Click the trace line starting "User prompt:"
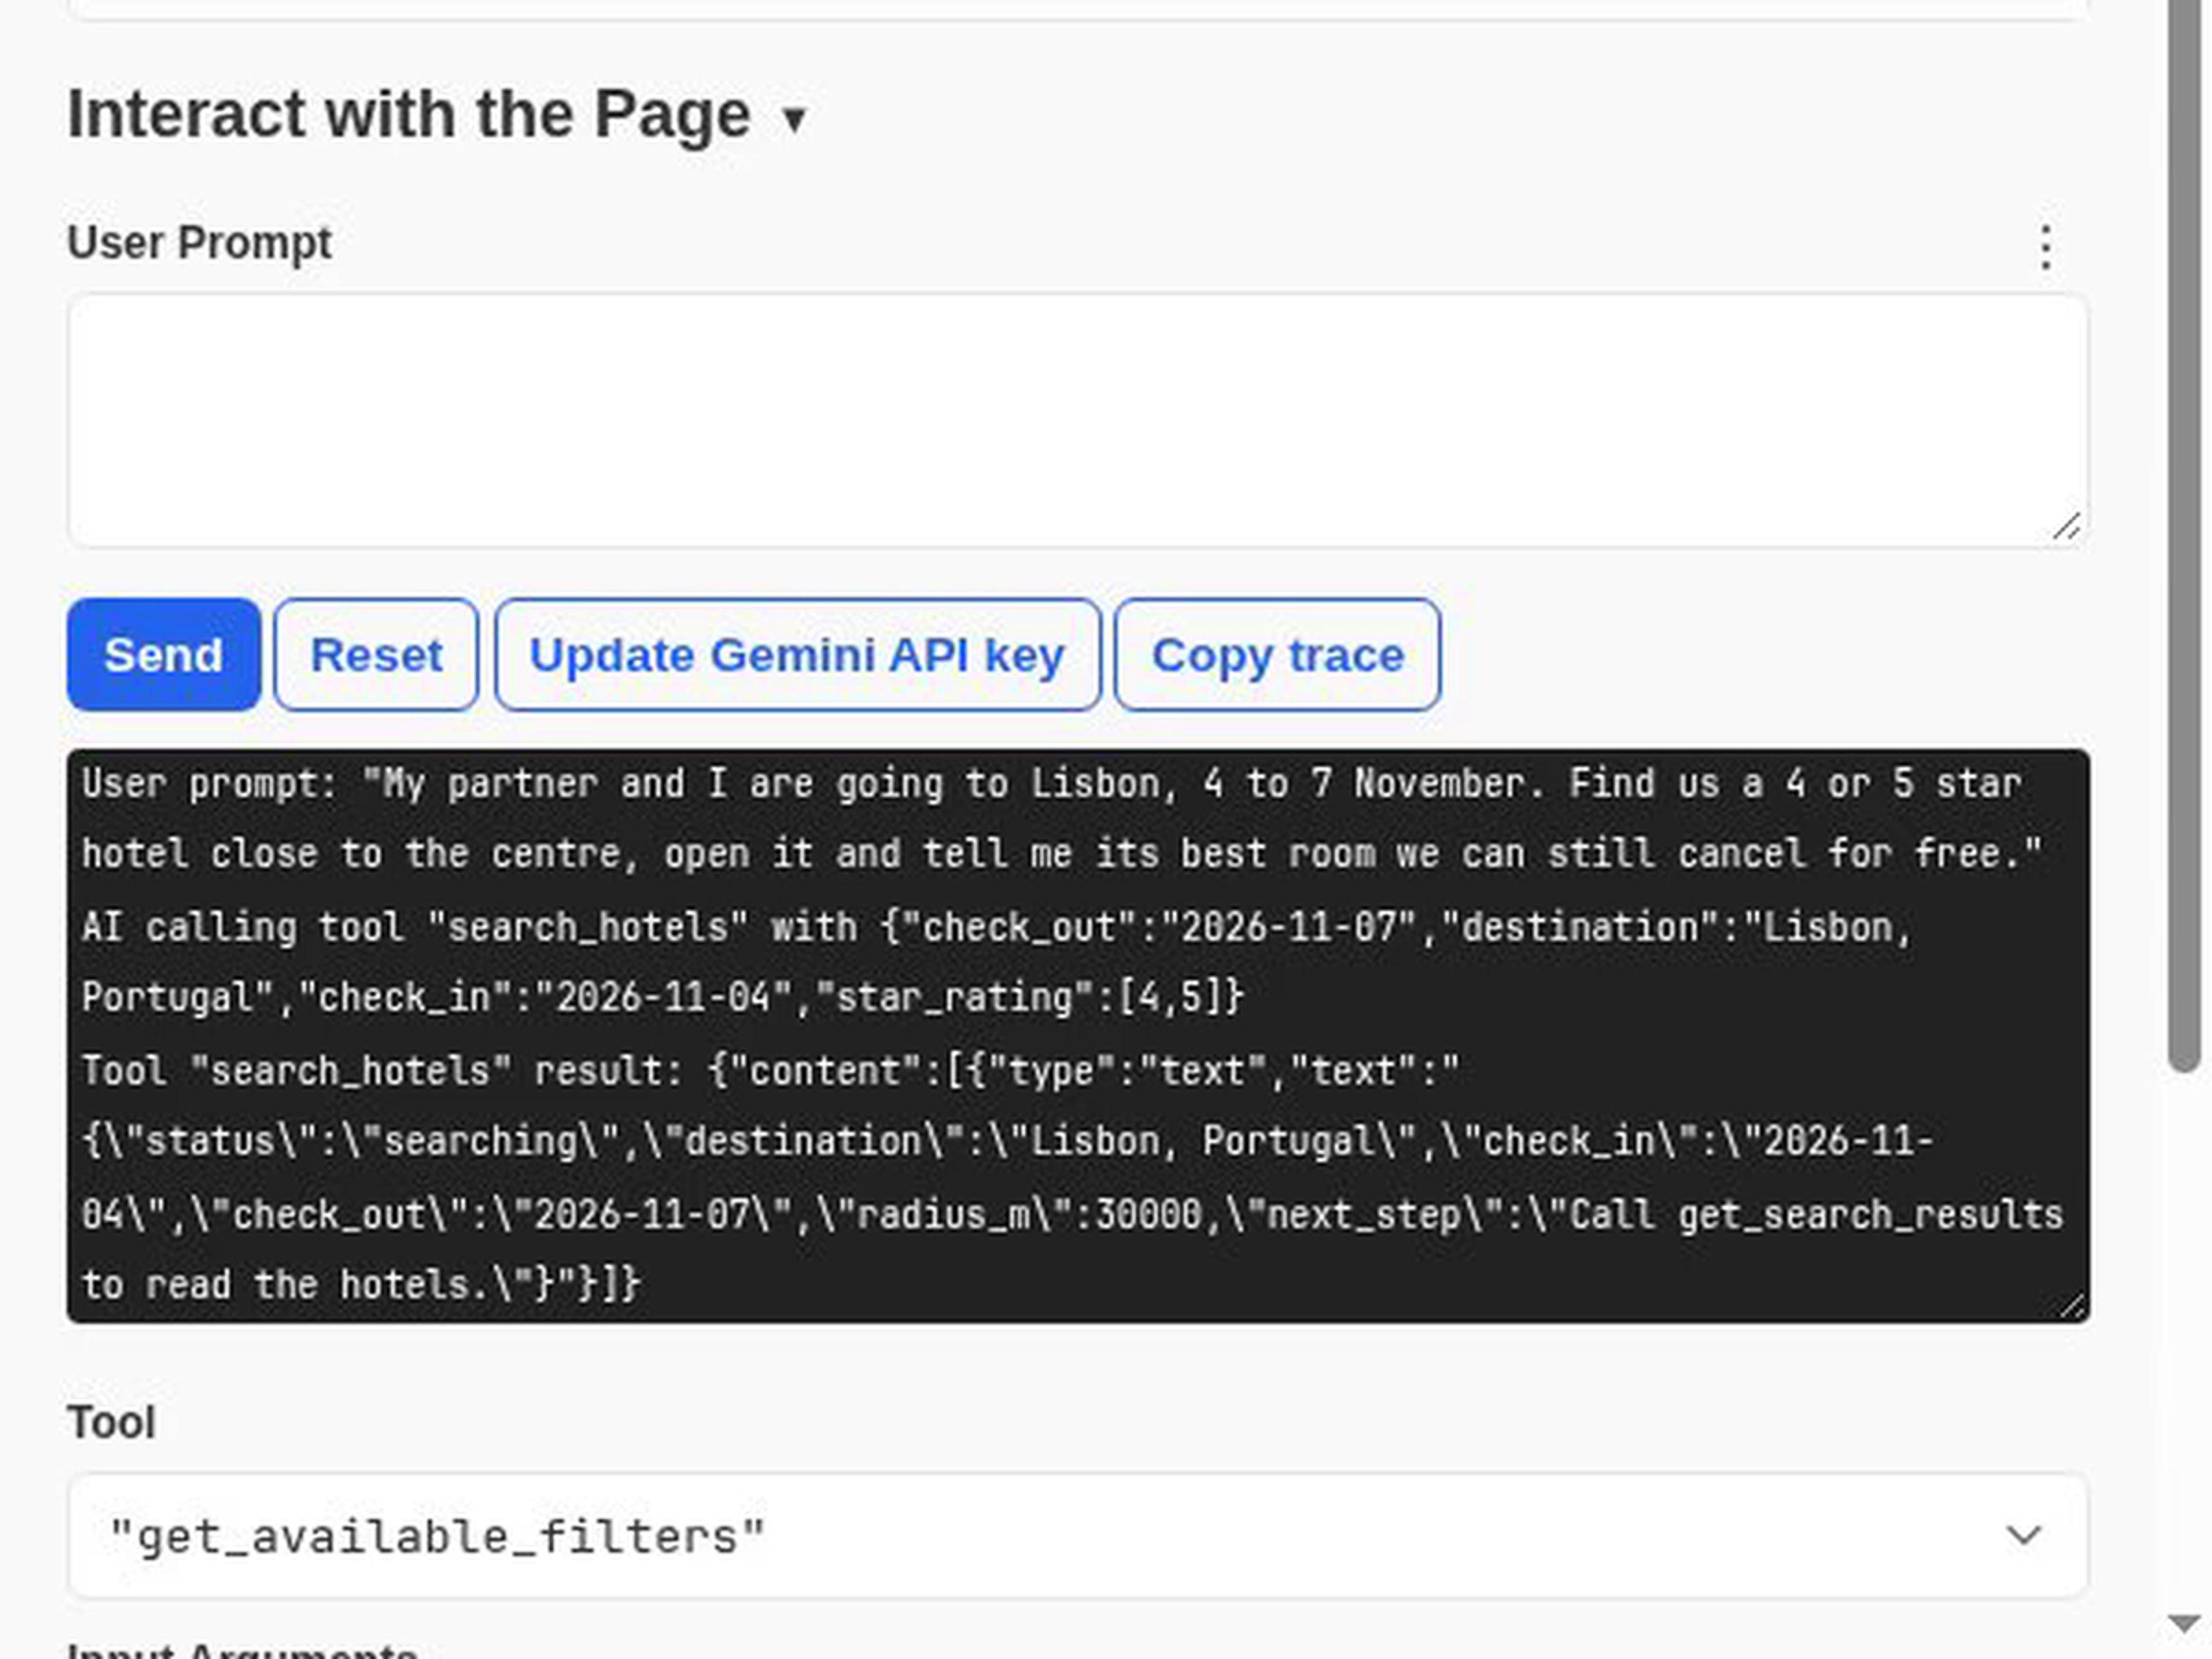This screenshot has height=1659, width=2212. point(1062,819)
